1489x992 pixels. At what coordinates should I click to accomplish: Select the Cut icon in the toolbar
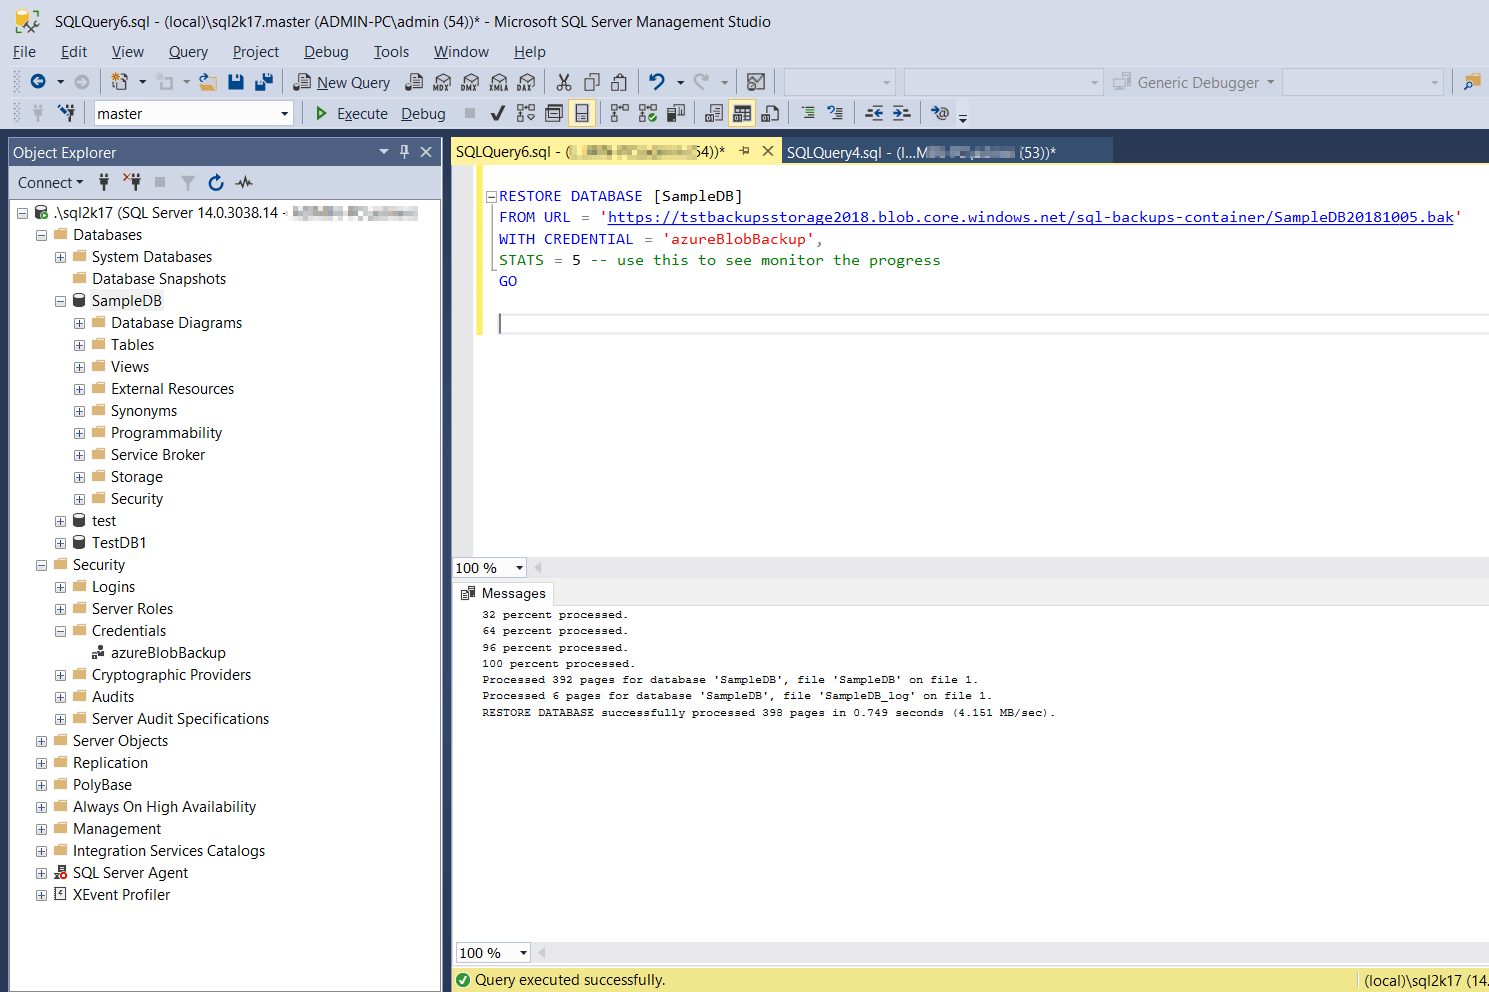(563, 82)
